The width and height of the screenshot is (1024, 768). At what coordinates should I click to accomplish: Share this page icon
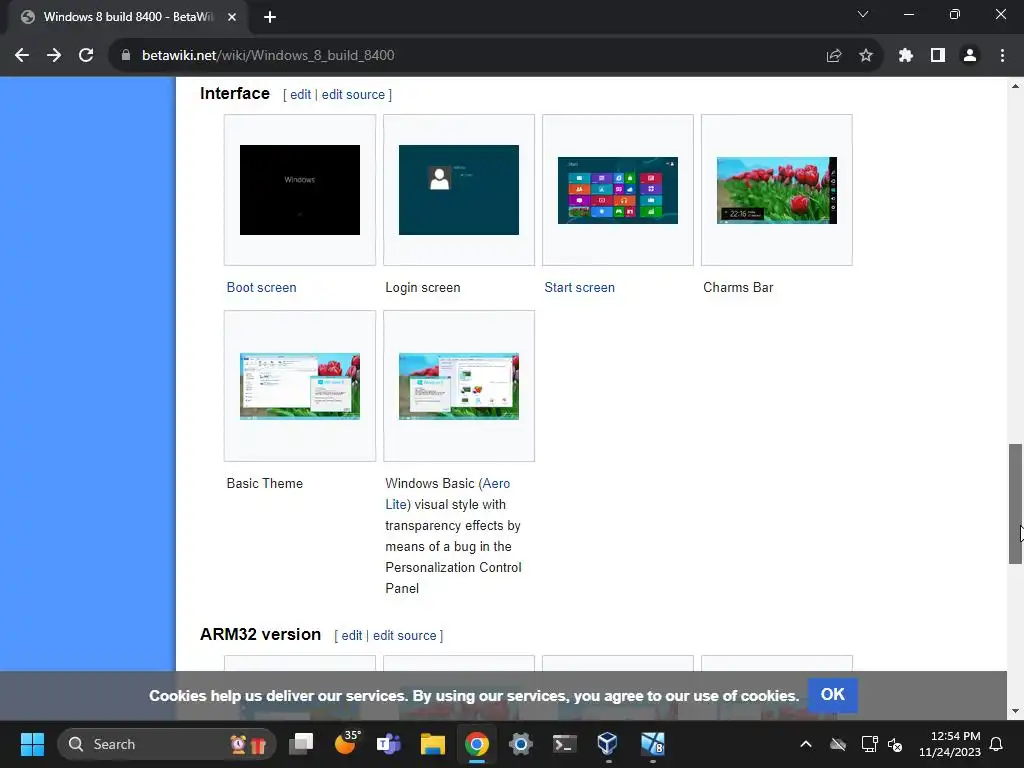[834, 56]
